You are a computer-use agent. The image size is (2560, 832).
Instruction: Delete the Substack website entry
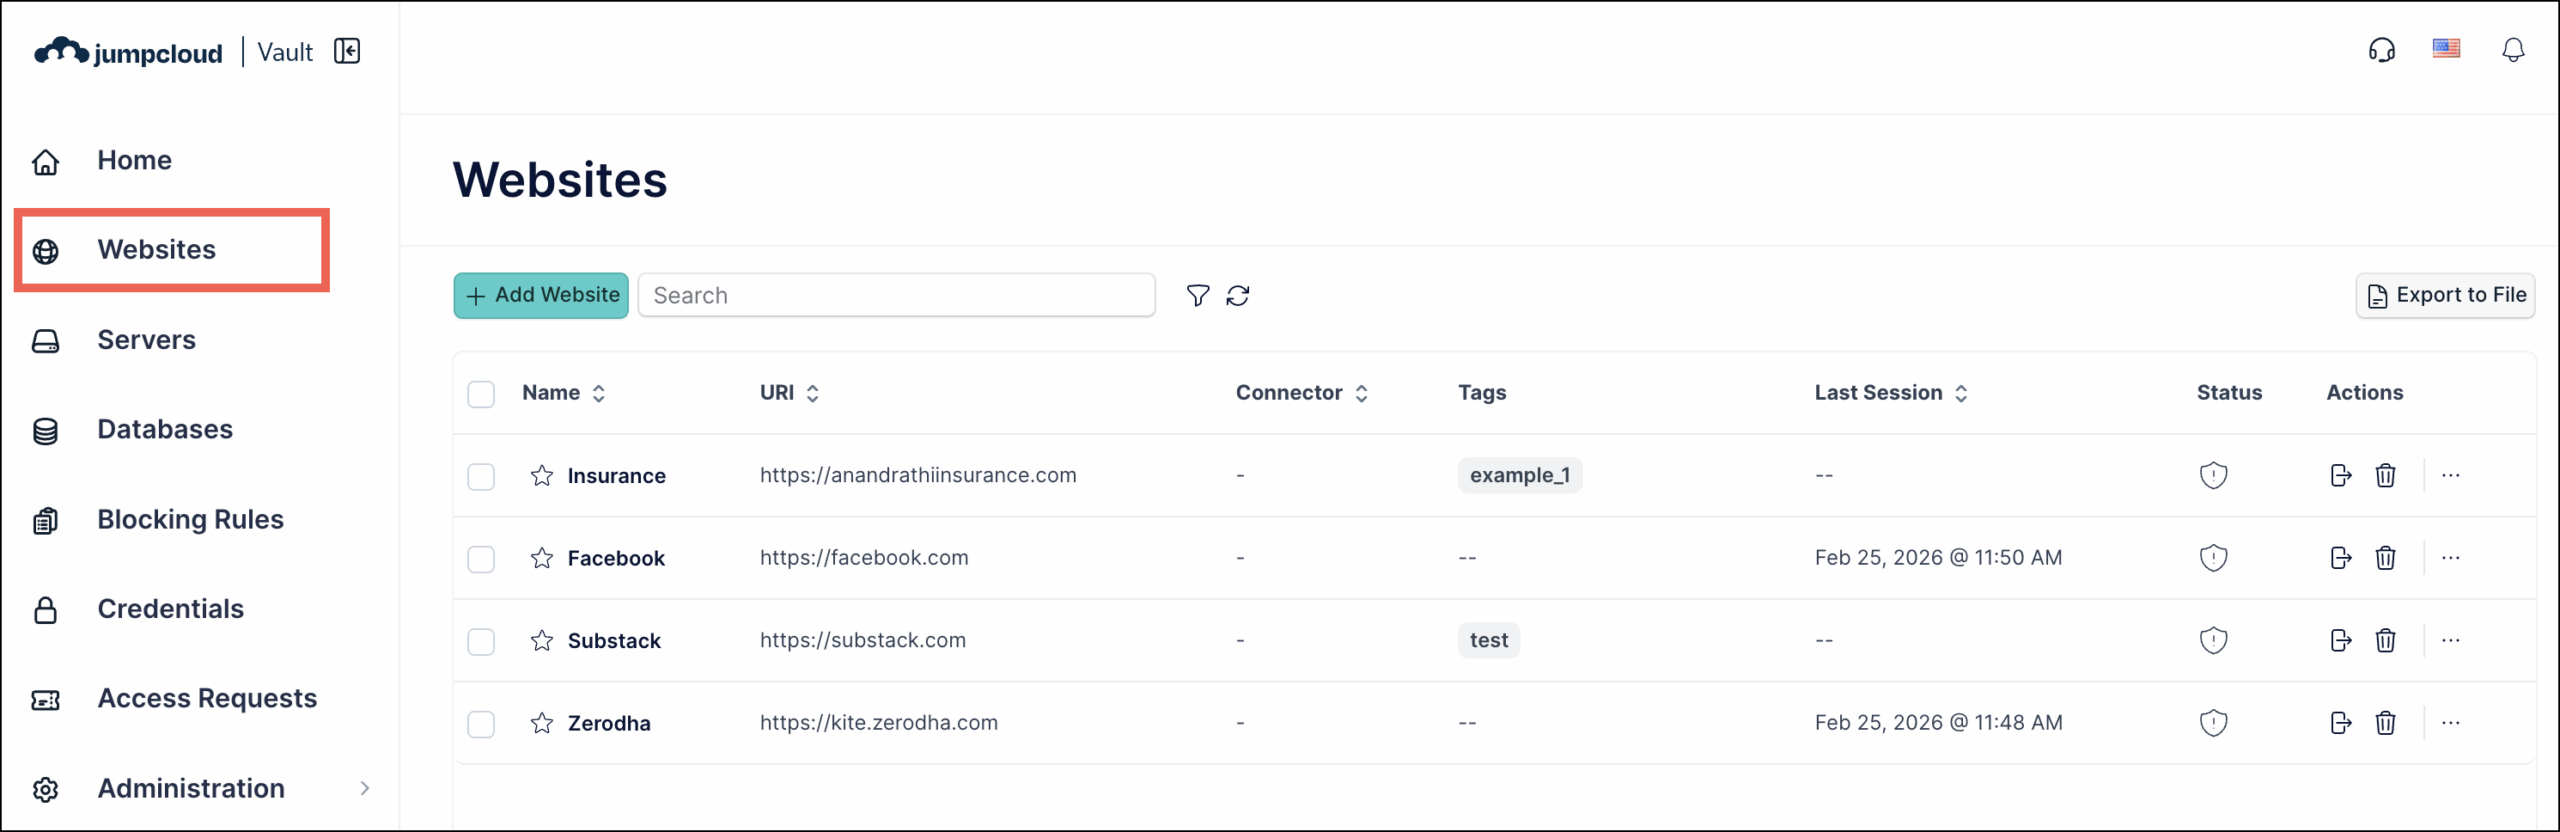(x=2386, y=640)
